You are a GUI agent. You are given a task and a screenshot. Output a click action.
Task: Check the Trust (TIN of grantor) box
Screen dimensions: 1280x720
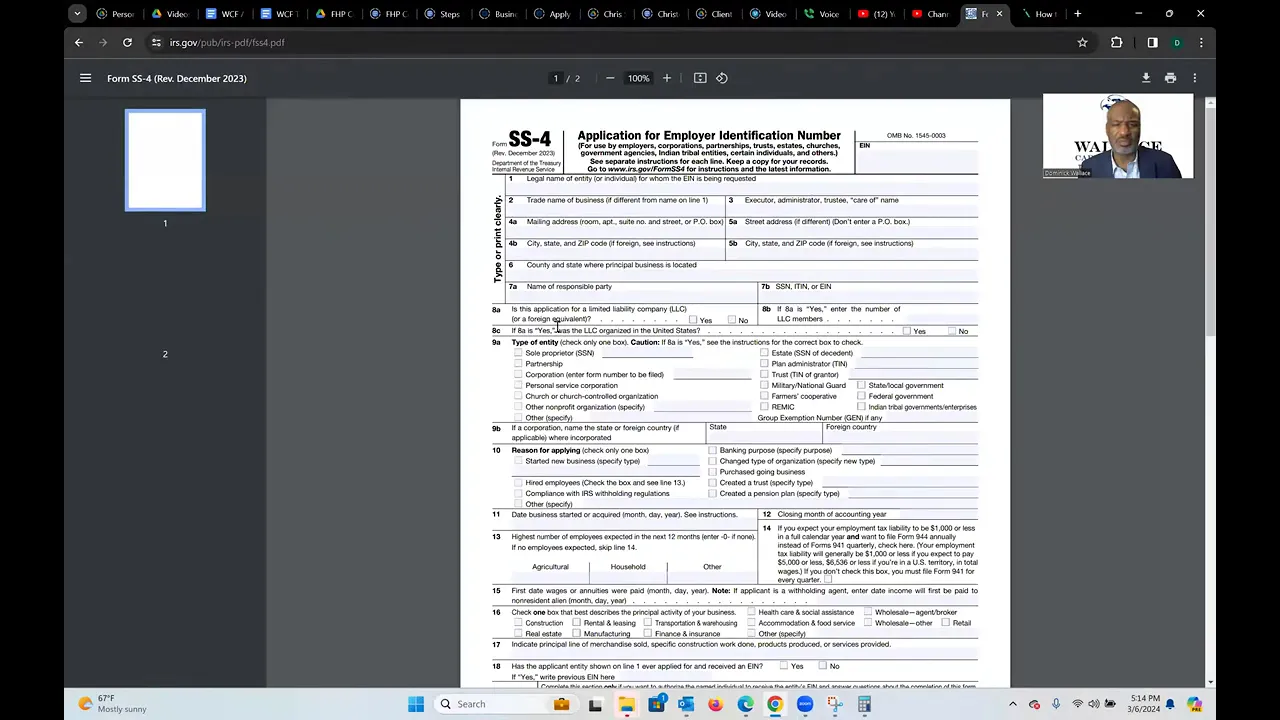point(764,374)
